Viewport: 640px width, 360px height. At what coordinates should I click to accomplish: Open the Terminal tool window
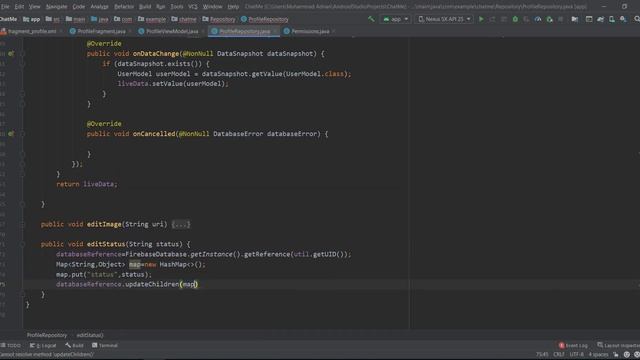tap(105, 345)
